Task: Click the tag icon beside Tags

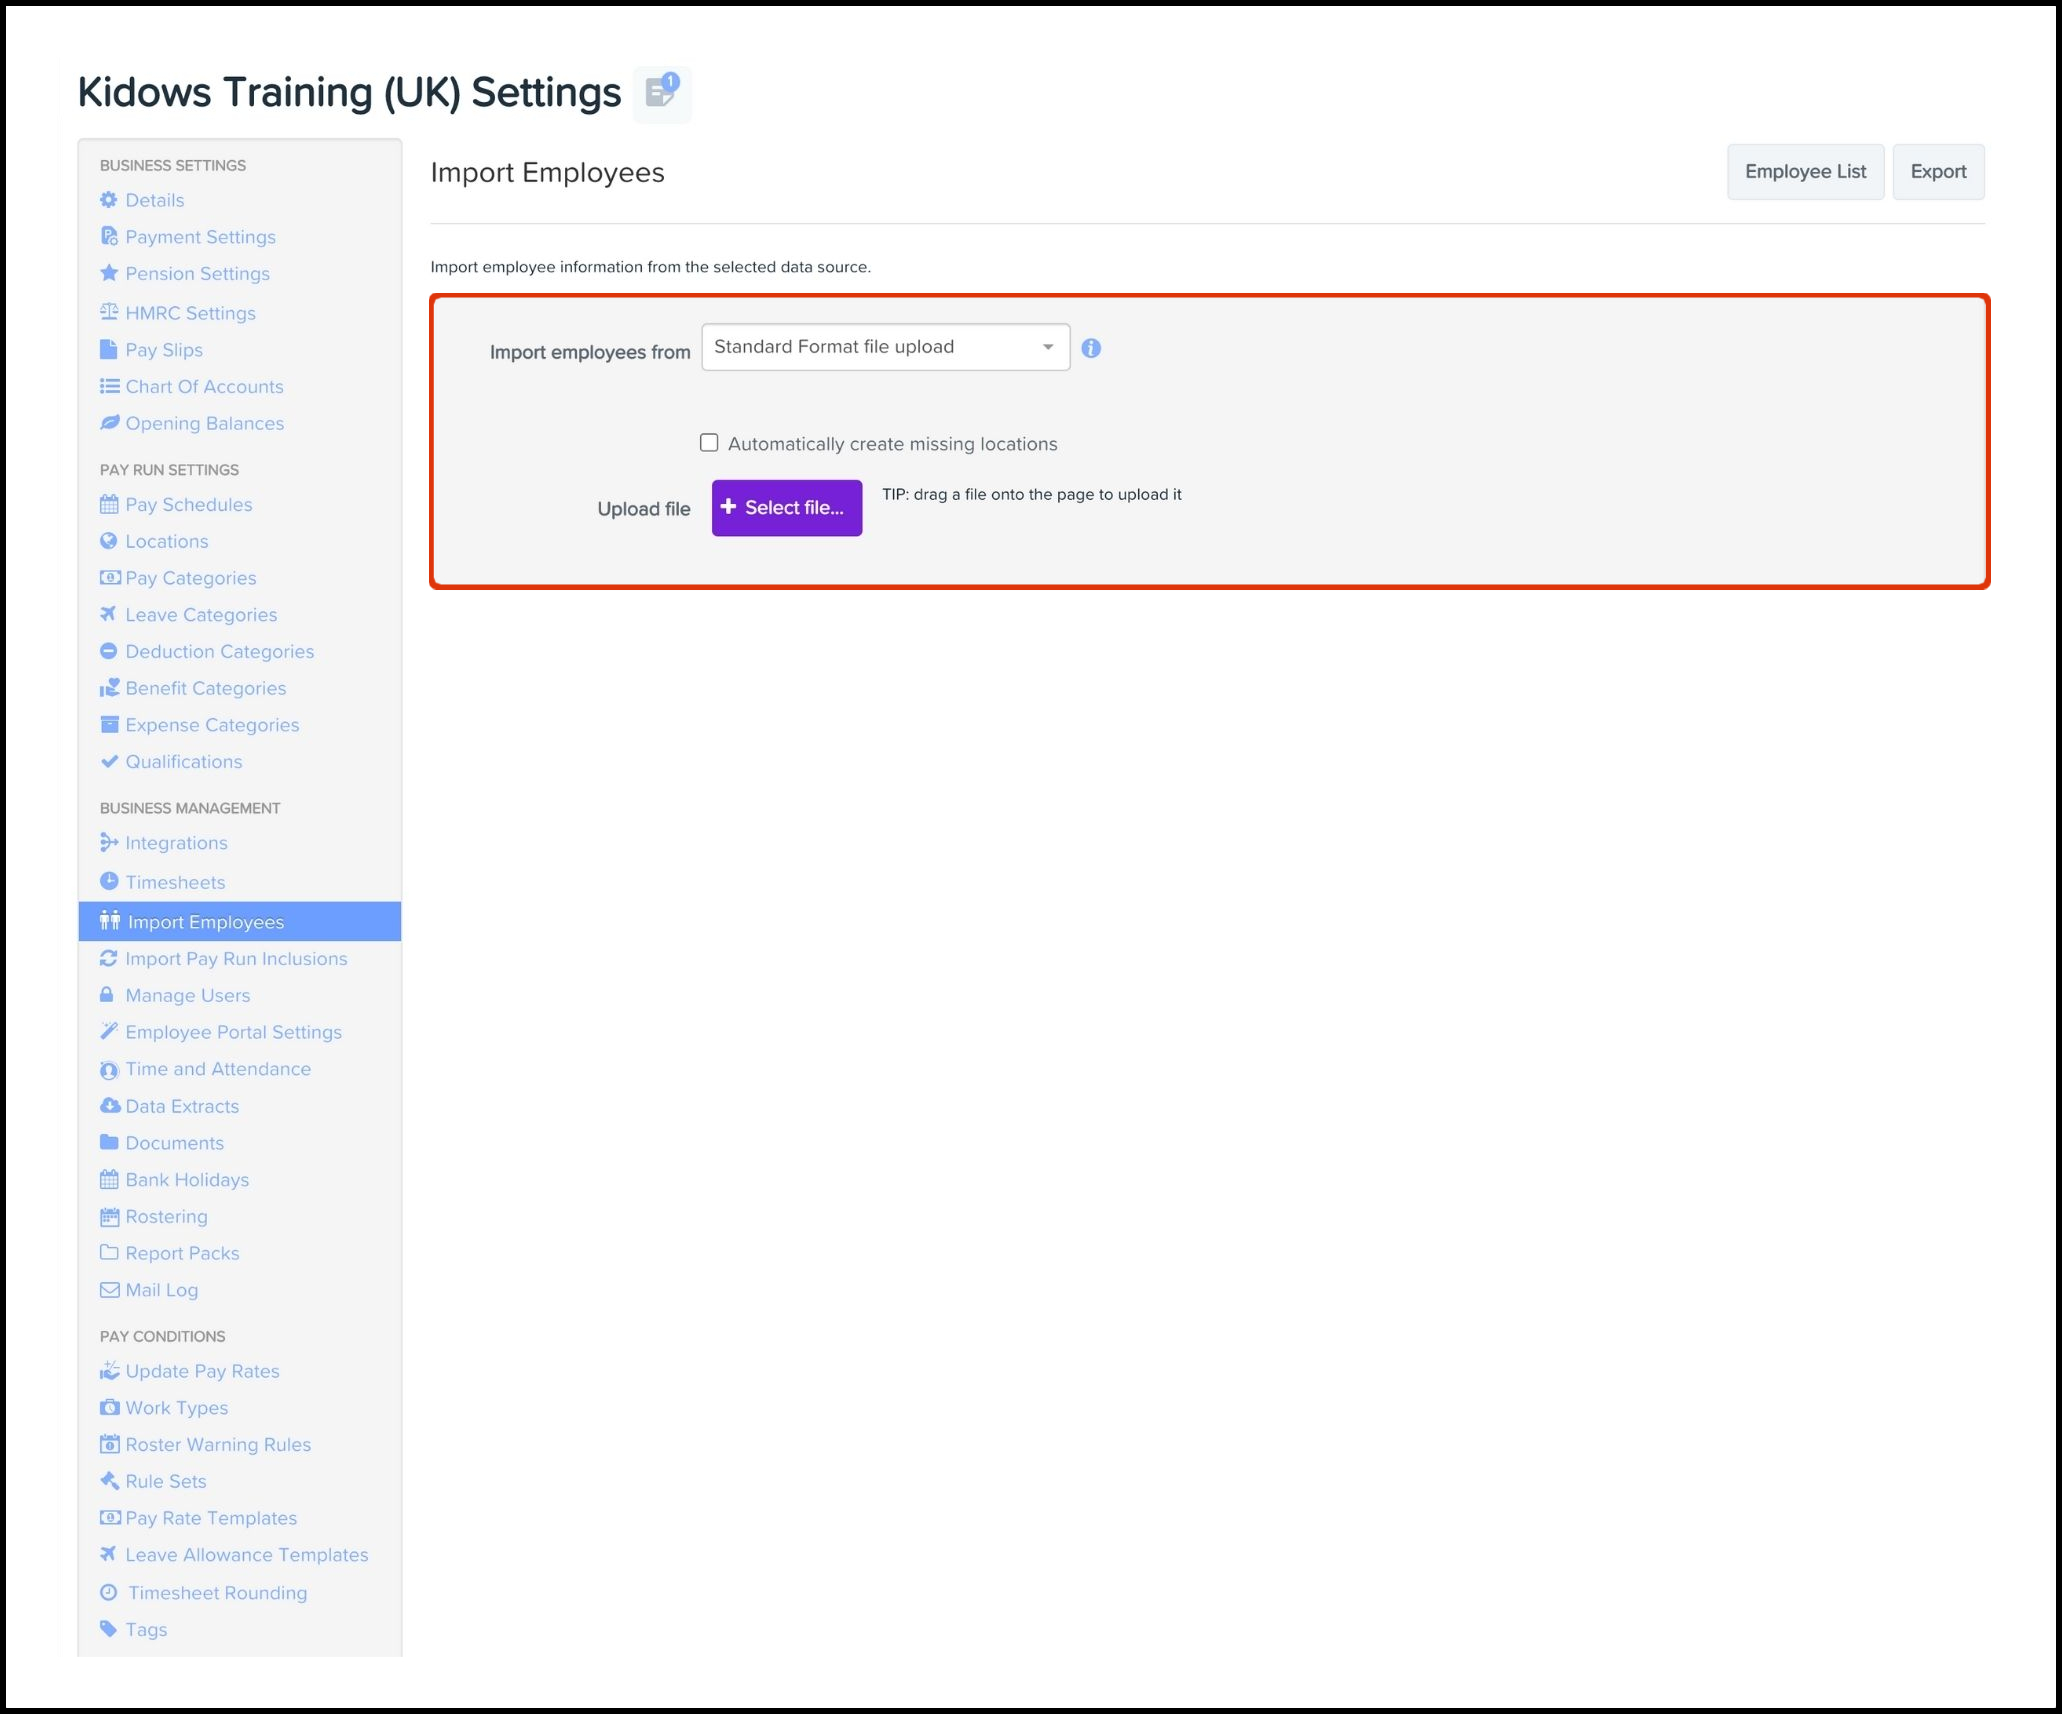Action: [x=109, y=1629]
